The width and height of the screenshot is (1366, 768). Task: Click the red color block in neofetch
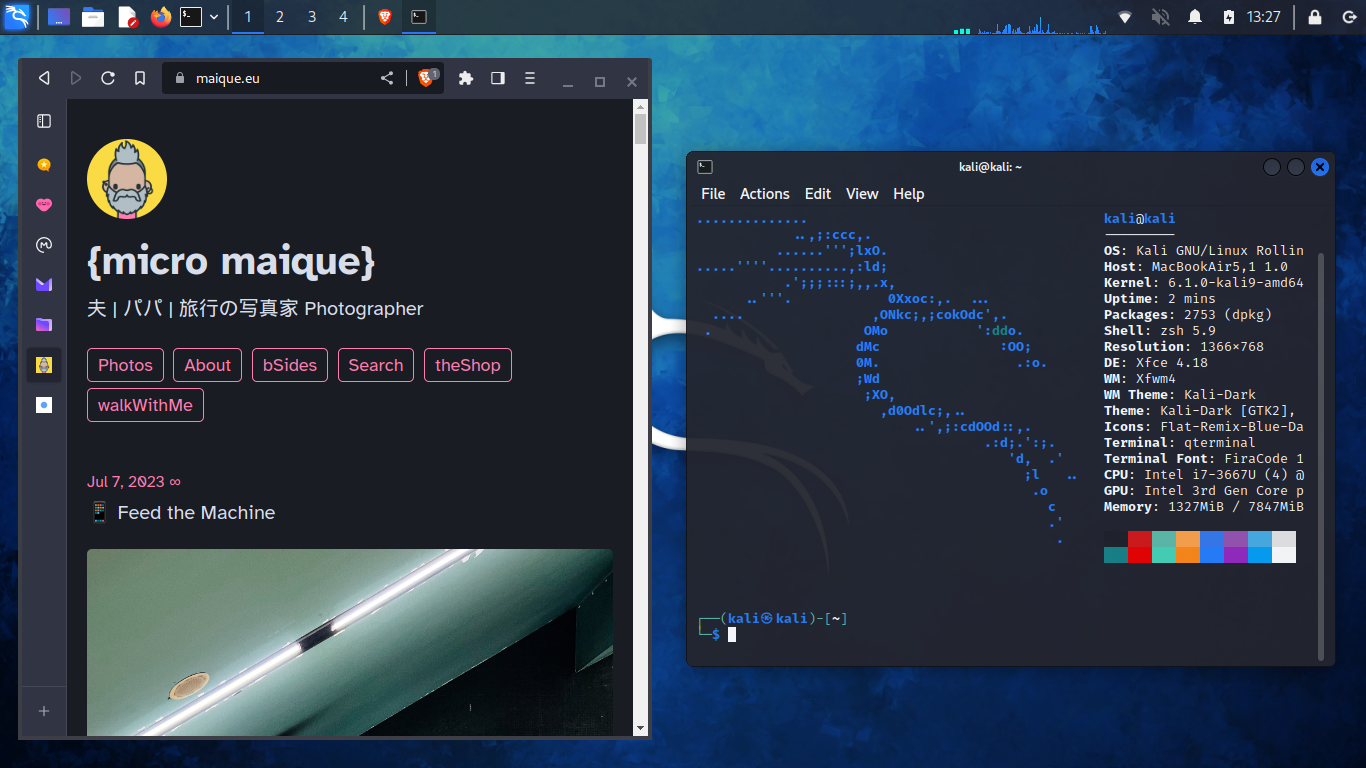[1139, 547]
